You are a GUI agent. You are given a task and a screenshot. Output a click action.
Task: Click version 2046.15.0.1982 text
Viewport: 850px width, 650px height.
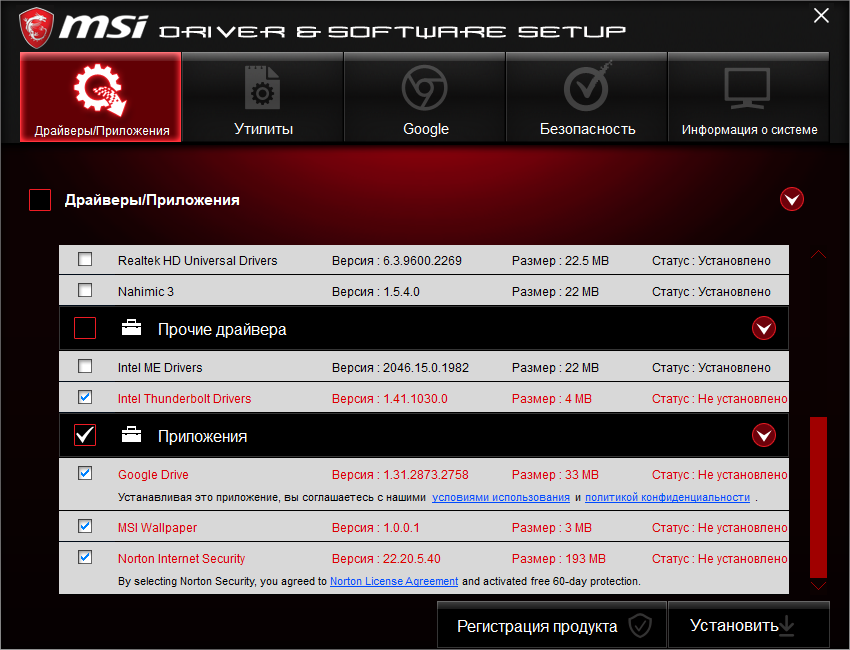coord(426,368)
